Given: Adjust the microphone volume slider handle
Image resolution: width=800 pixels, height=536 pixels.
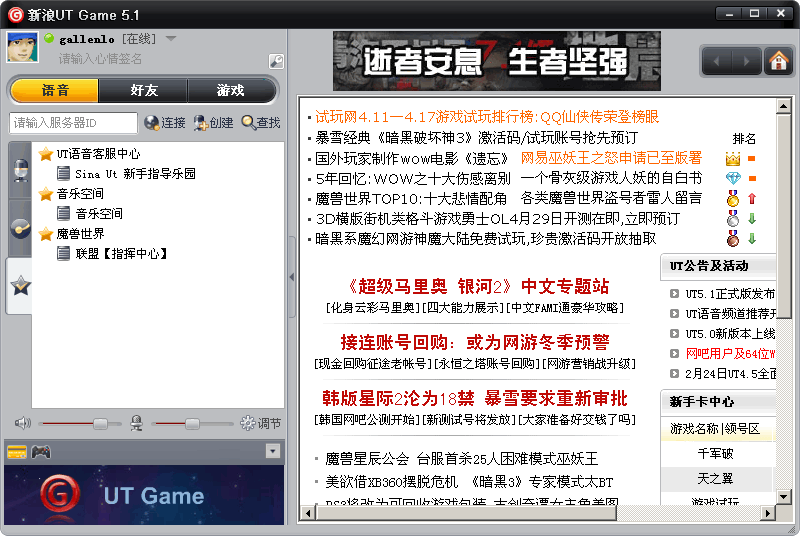Looking at the screenshot, I should click(192, 424).
